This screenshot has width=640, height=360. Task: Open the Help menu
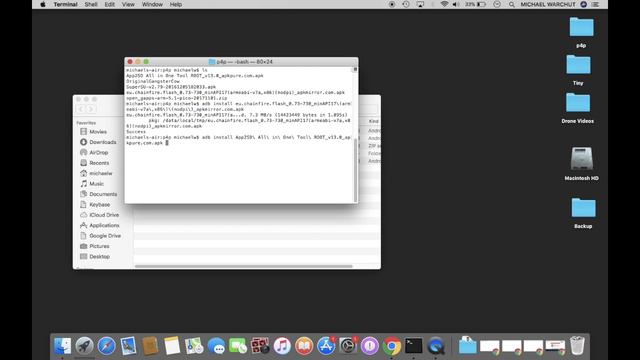pos(176,4)
